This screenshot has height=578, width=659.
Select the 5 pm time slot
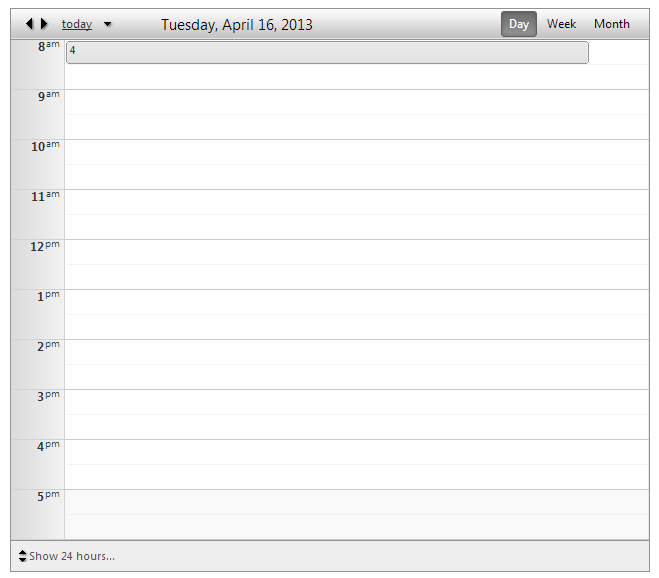(356, 502)
